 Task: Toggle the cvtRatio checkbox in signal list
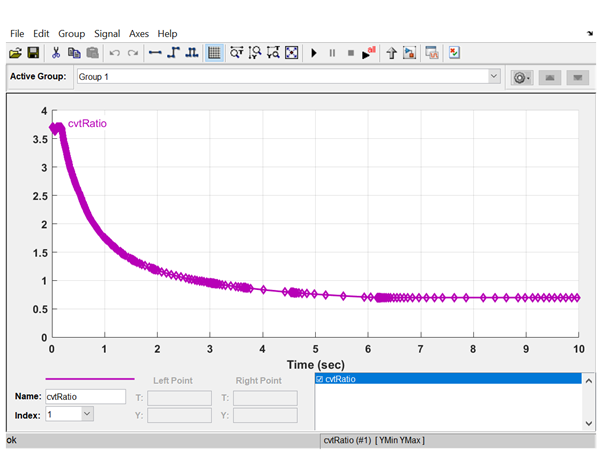[320, 380]
